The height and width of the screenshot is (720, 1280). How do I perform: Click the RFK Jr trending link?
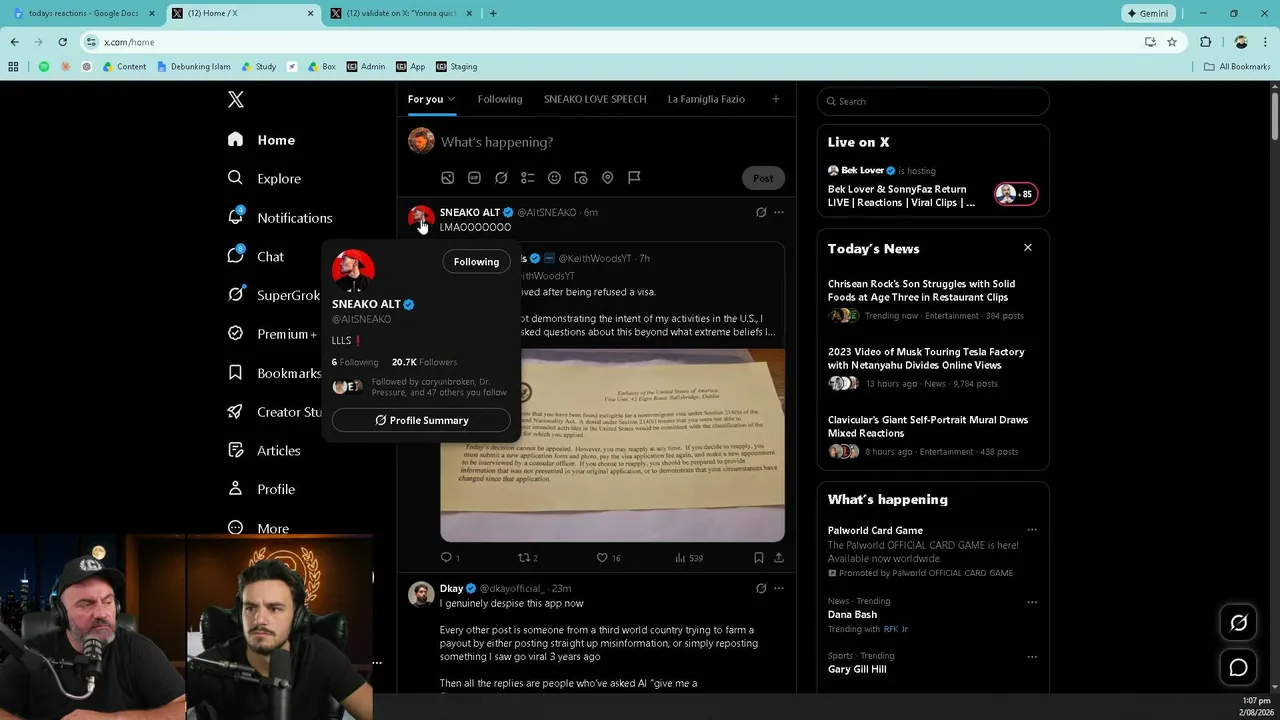tap(896, 629)
